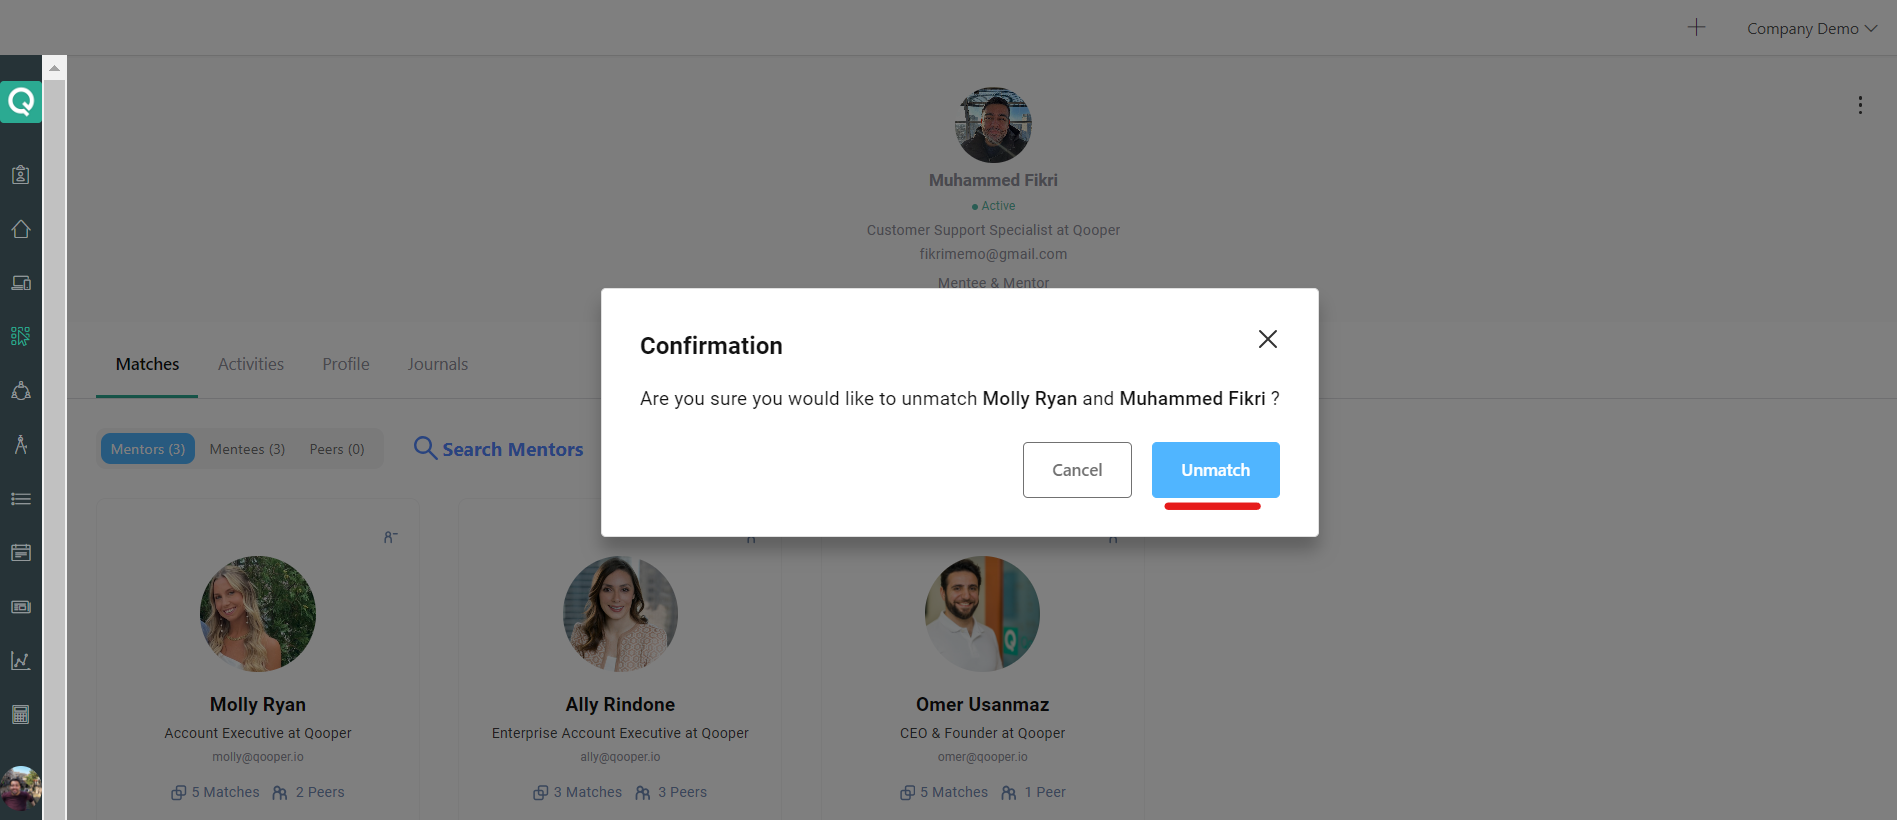Image resolution: width=1897 pixels, height=820 pixels.
Task: Click the Search Mentors link
Action: click(498, 449)
